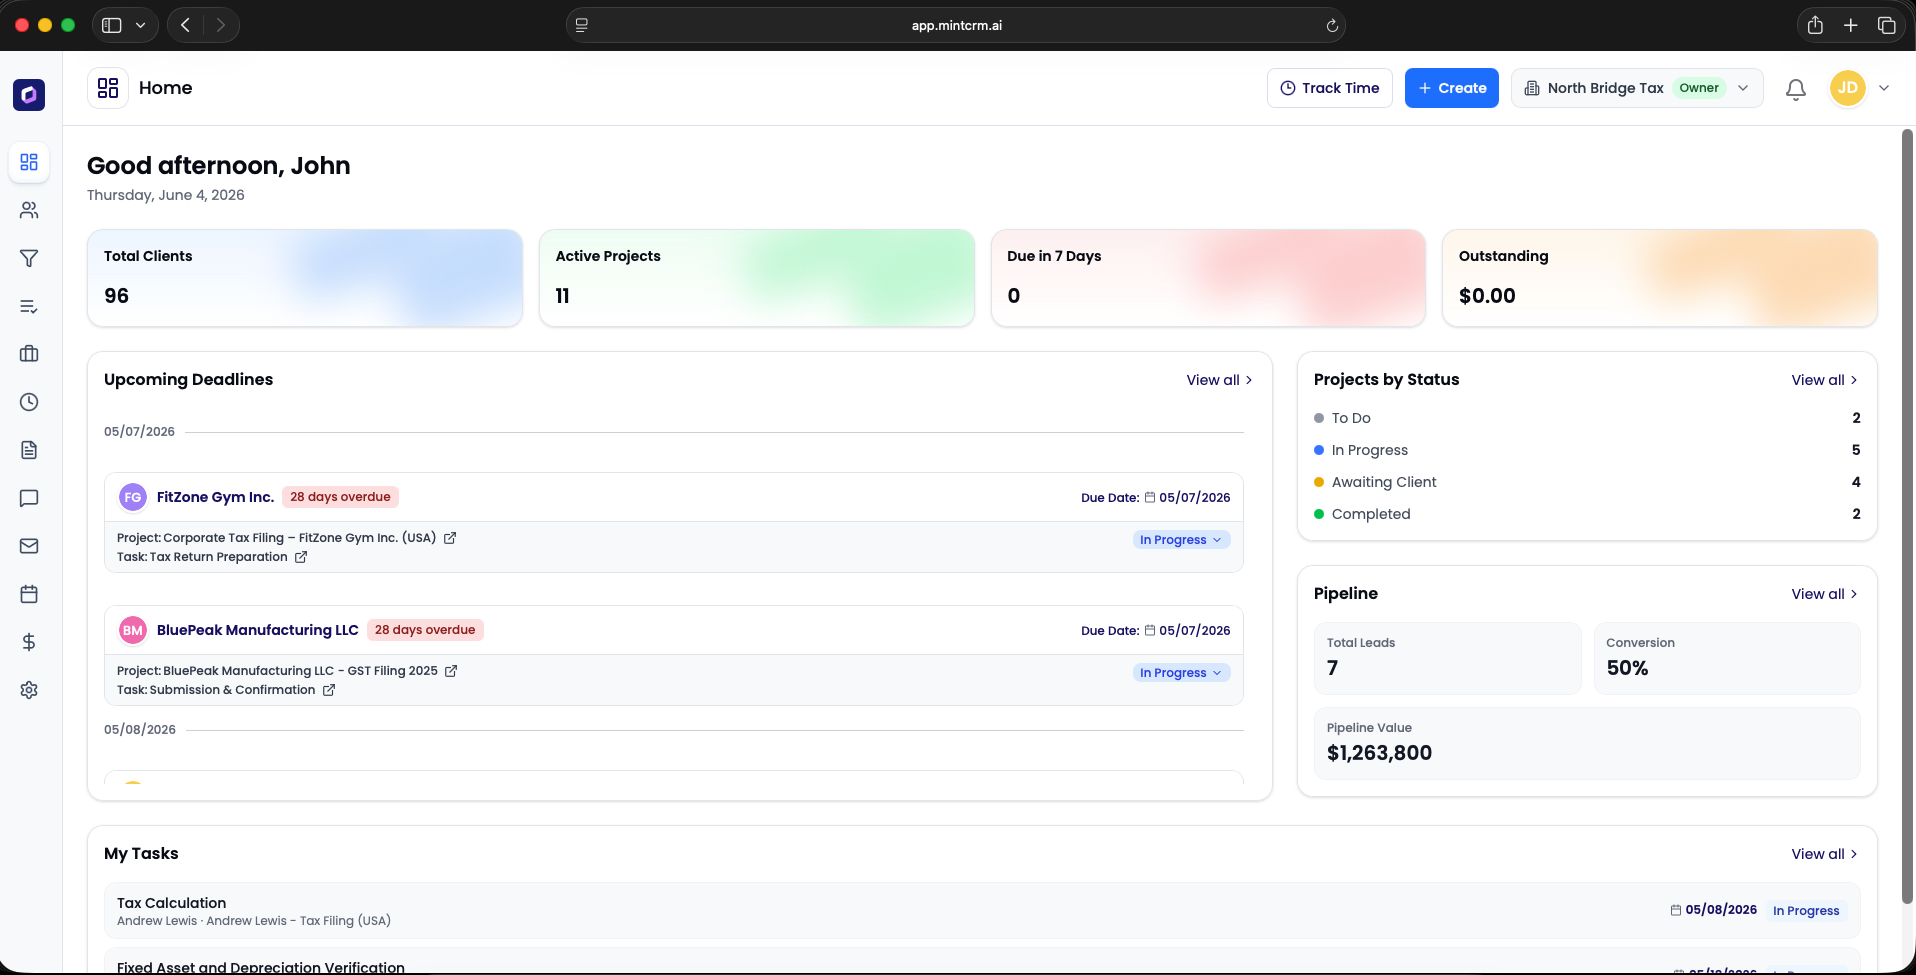Expand the JD user avatar menu chevron
Screen dimensions: 1916x975
pyautogui.click(x=1884, y=88)
